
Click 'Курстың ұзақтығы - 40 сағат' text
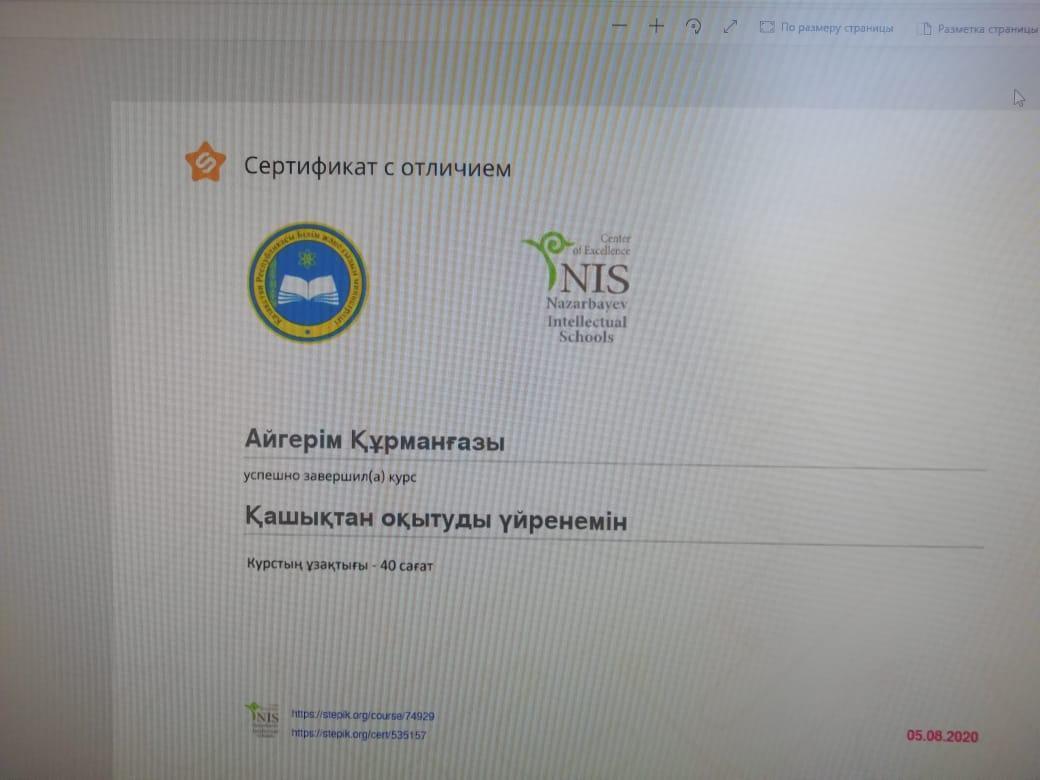pos(339,565)
